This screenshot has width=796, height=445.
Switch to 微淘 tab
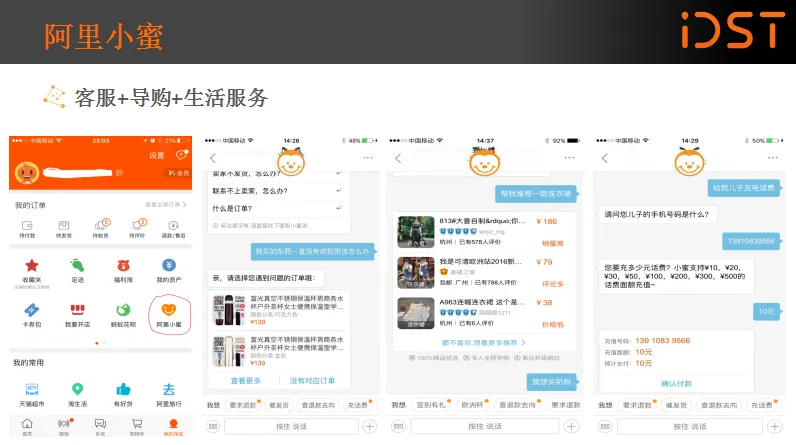tap(64, 427)
